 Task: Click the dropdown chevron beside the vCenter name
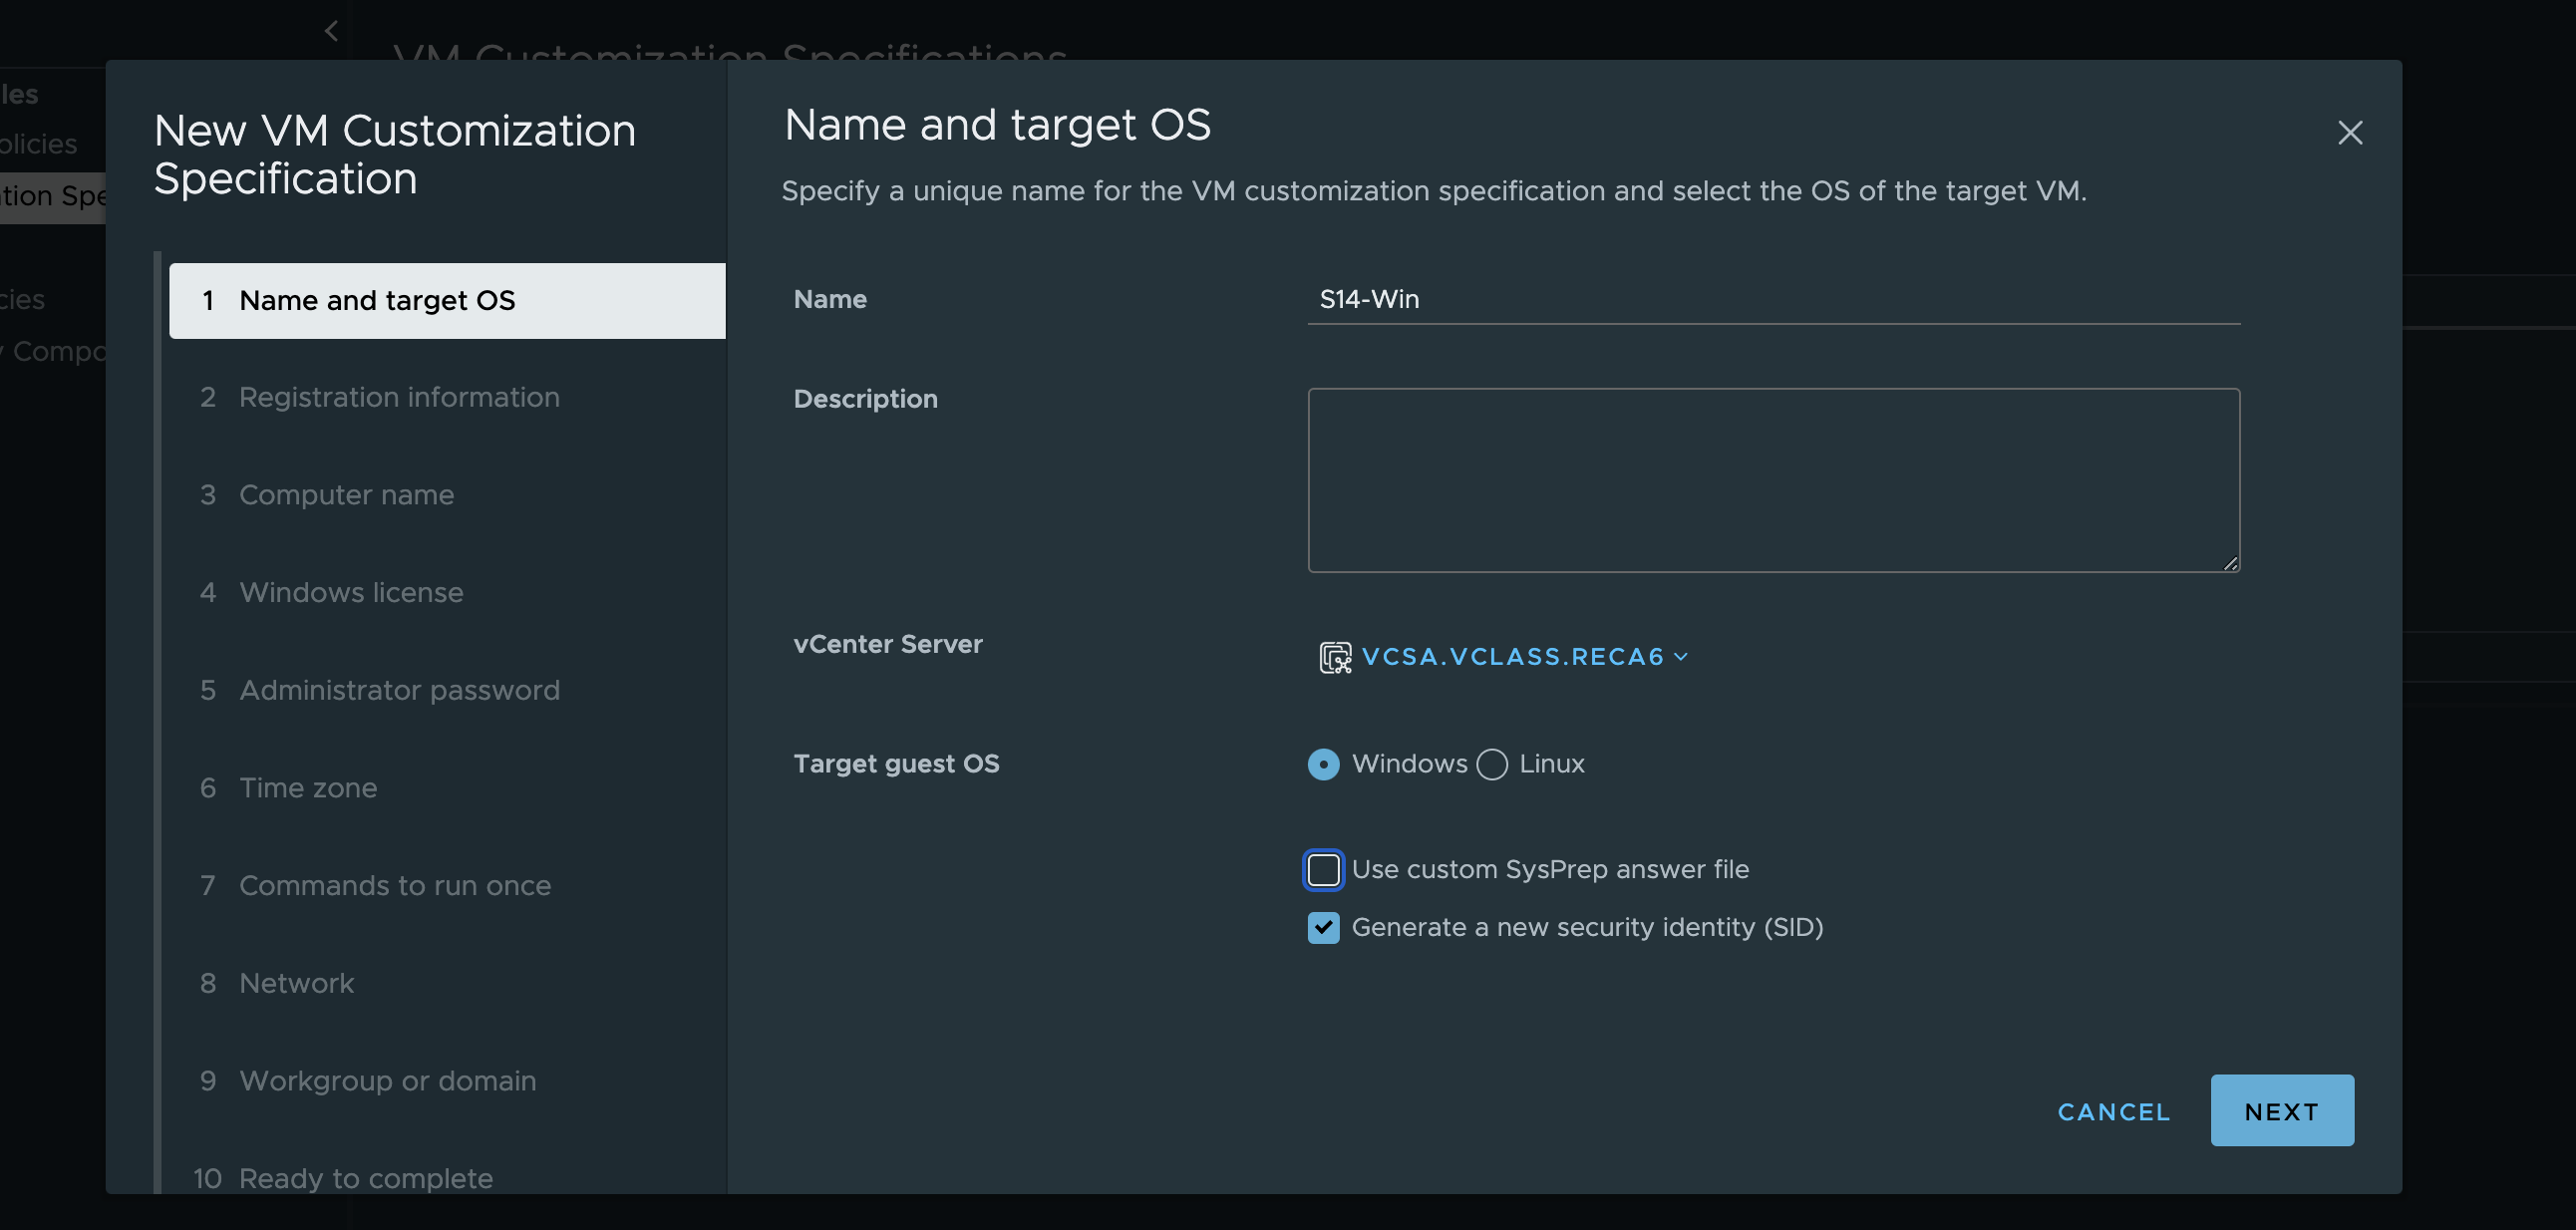tap(1681, 657)
